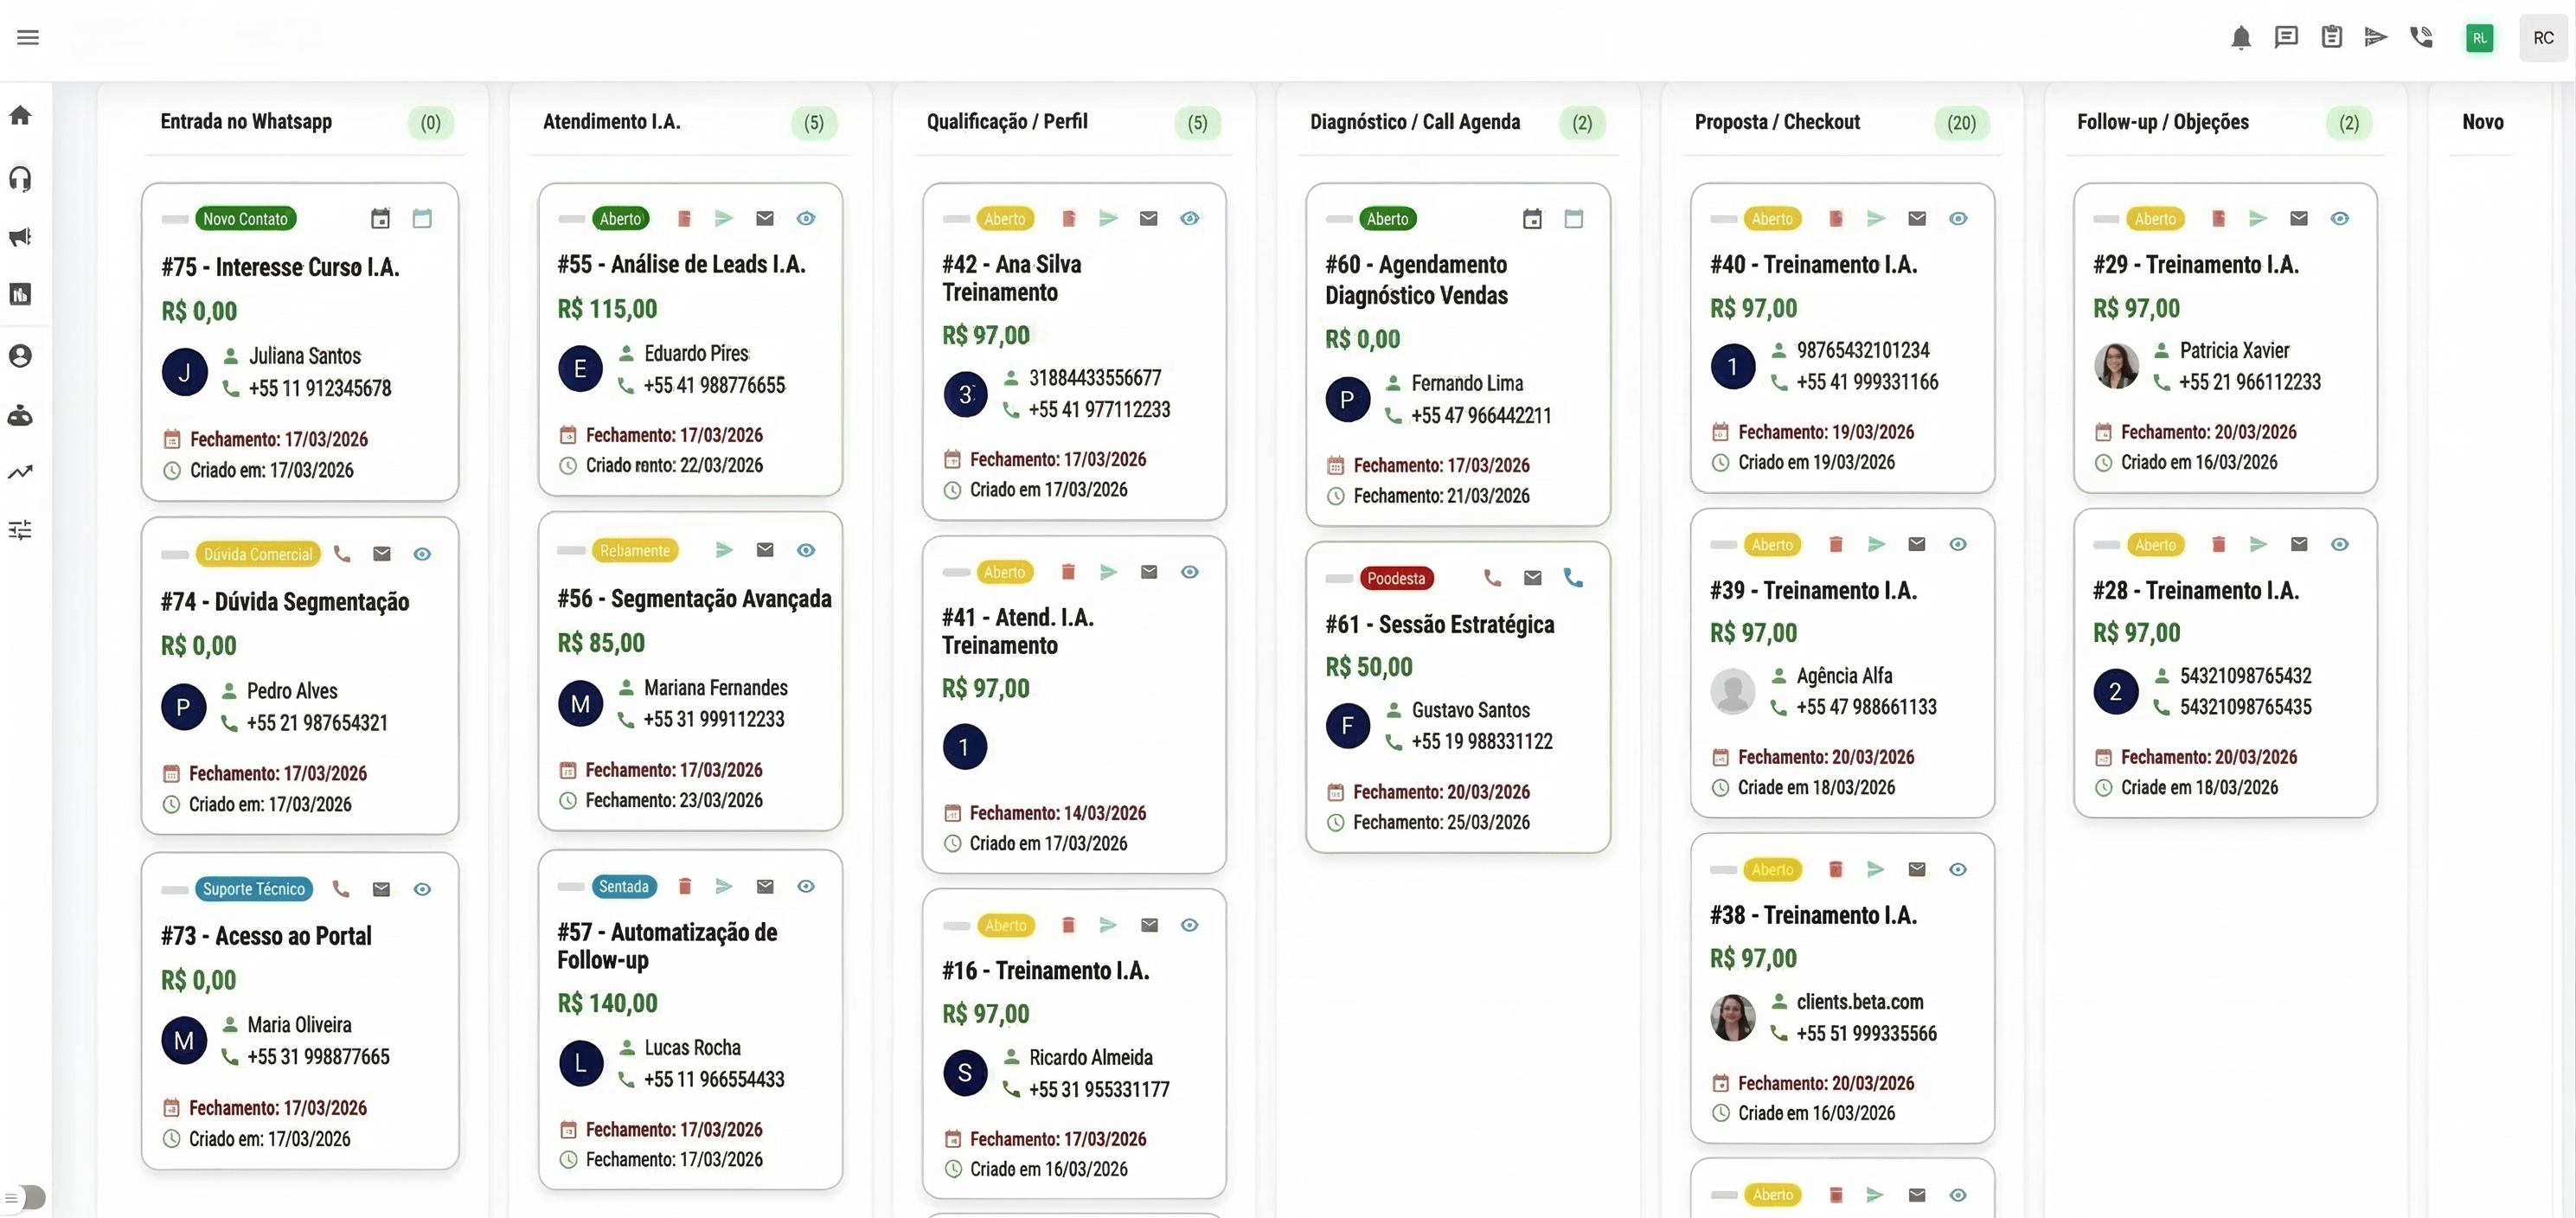Click send arrow icon on card #42
2576x1218 pixels.
pyautogui.click(x=1108, y=219)
